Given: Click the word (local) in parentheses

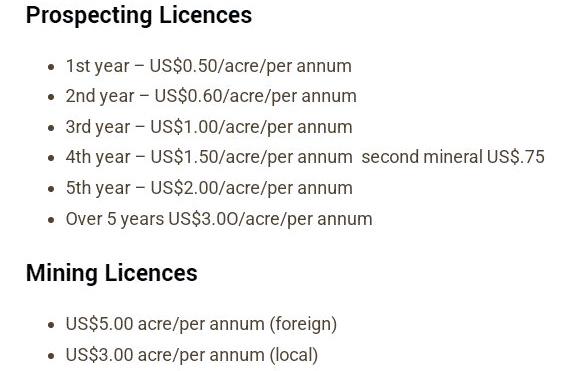Looking at the screenshot, I should tap(294, 355).
